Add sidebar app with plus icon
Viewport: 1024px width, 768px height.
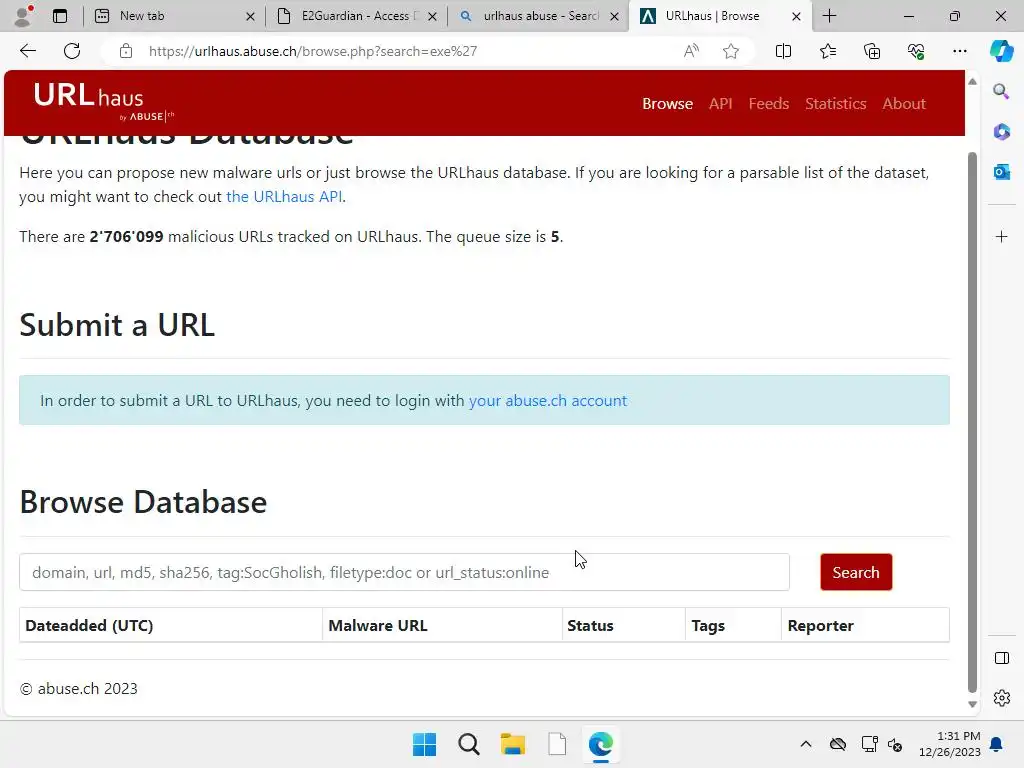[1001, 236]
